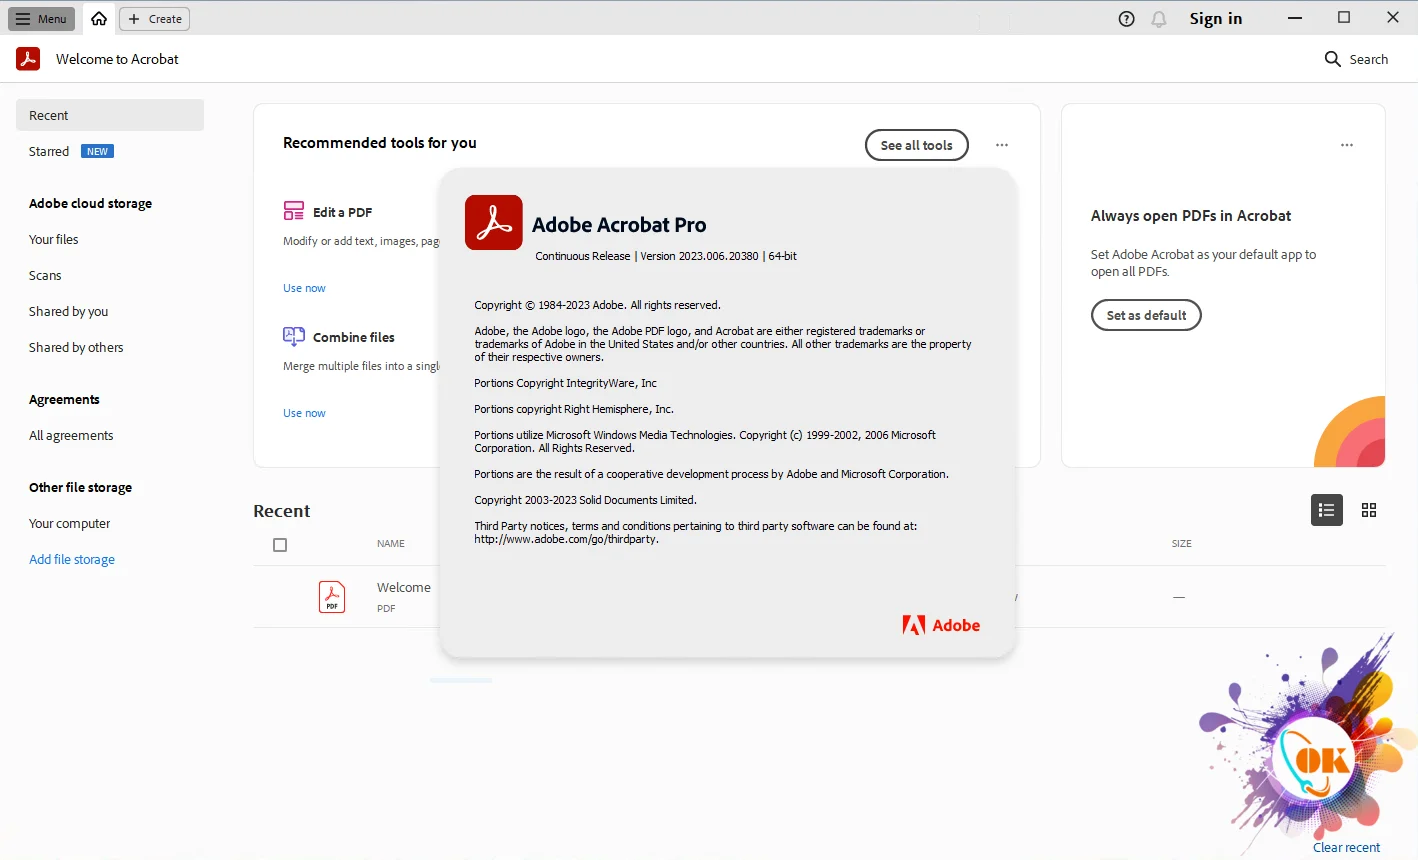The width and height of the screenshot is (1418, 860).
Task: Open the Starred sidebar item
Action: [49, 151]
